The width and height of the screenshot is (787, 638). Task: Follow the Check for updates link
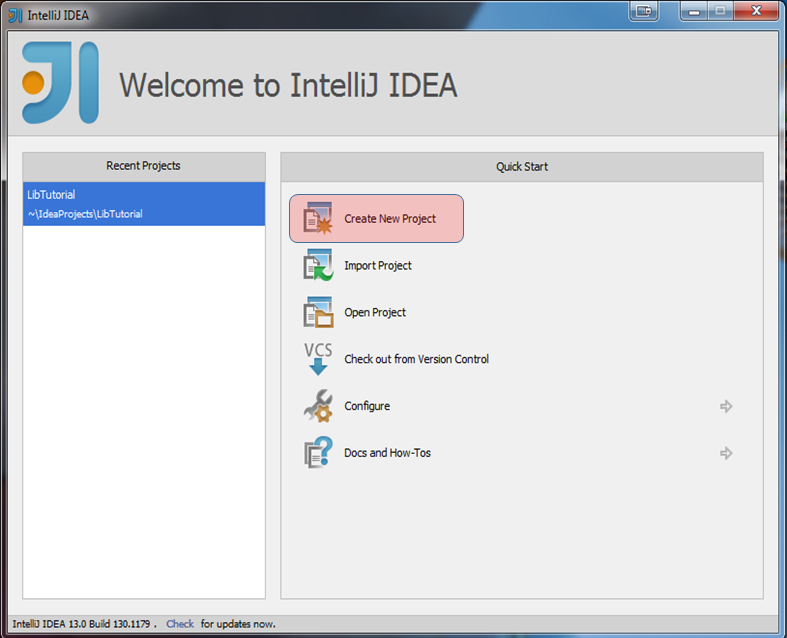[x=180, y=624]
